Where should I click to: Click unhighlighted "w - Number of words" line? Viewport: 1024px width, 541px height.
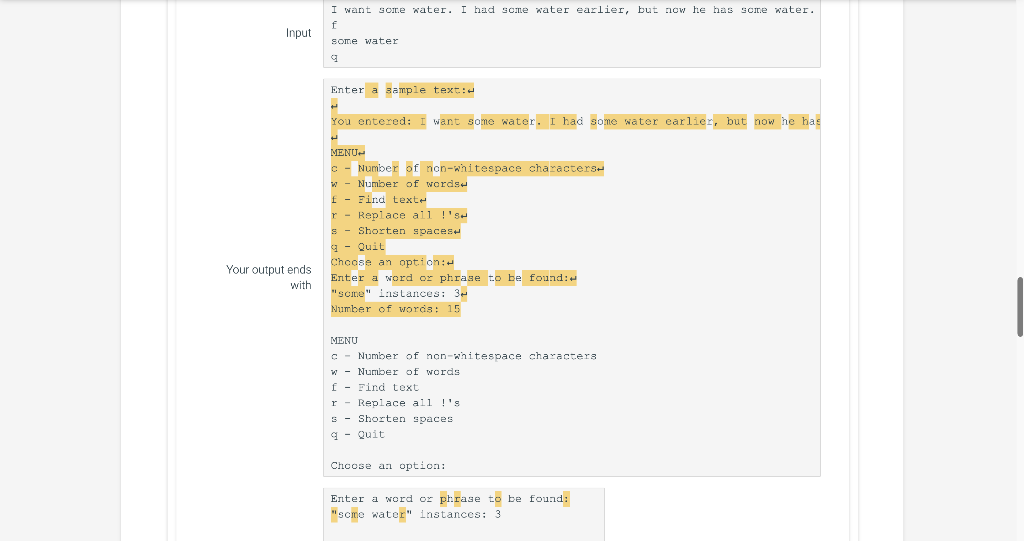click(395, 372)
